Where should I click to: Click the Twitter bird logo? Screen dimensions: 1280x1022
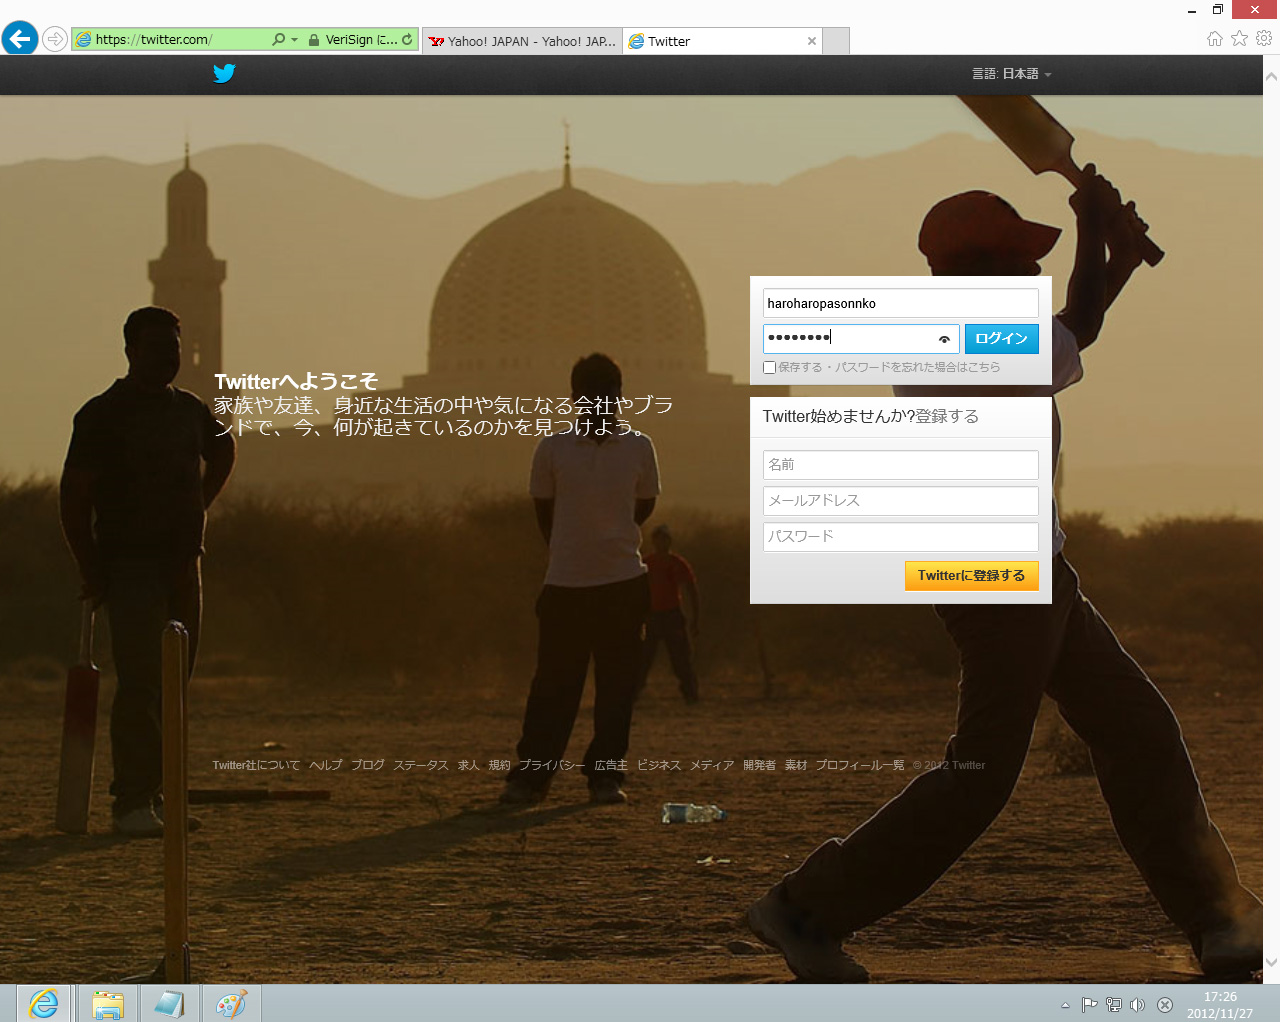click(x=224, y=73)
